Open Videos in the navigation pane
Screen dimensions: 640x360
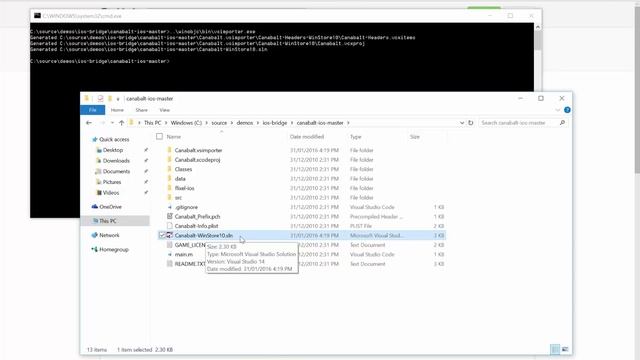pos(108,193)
